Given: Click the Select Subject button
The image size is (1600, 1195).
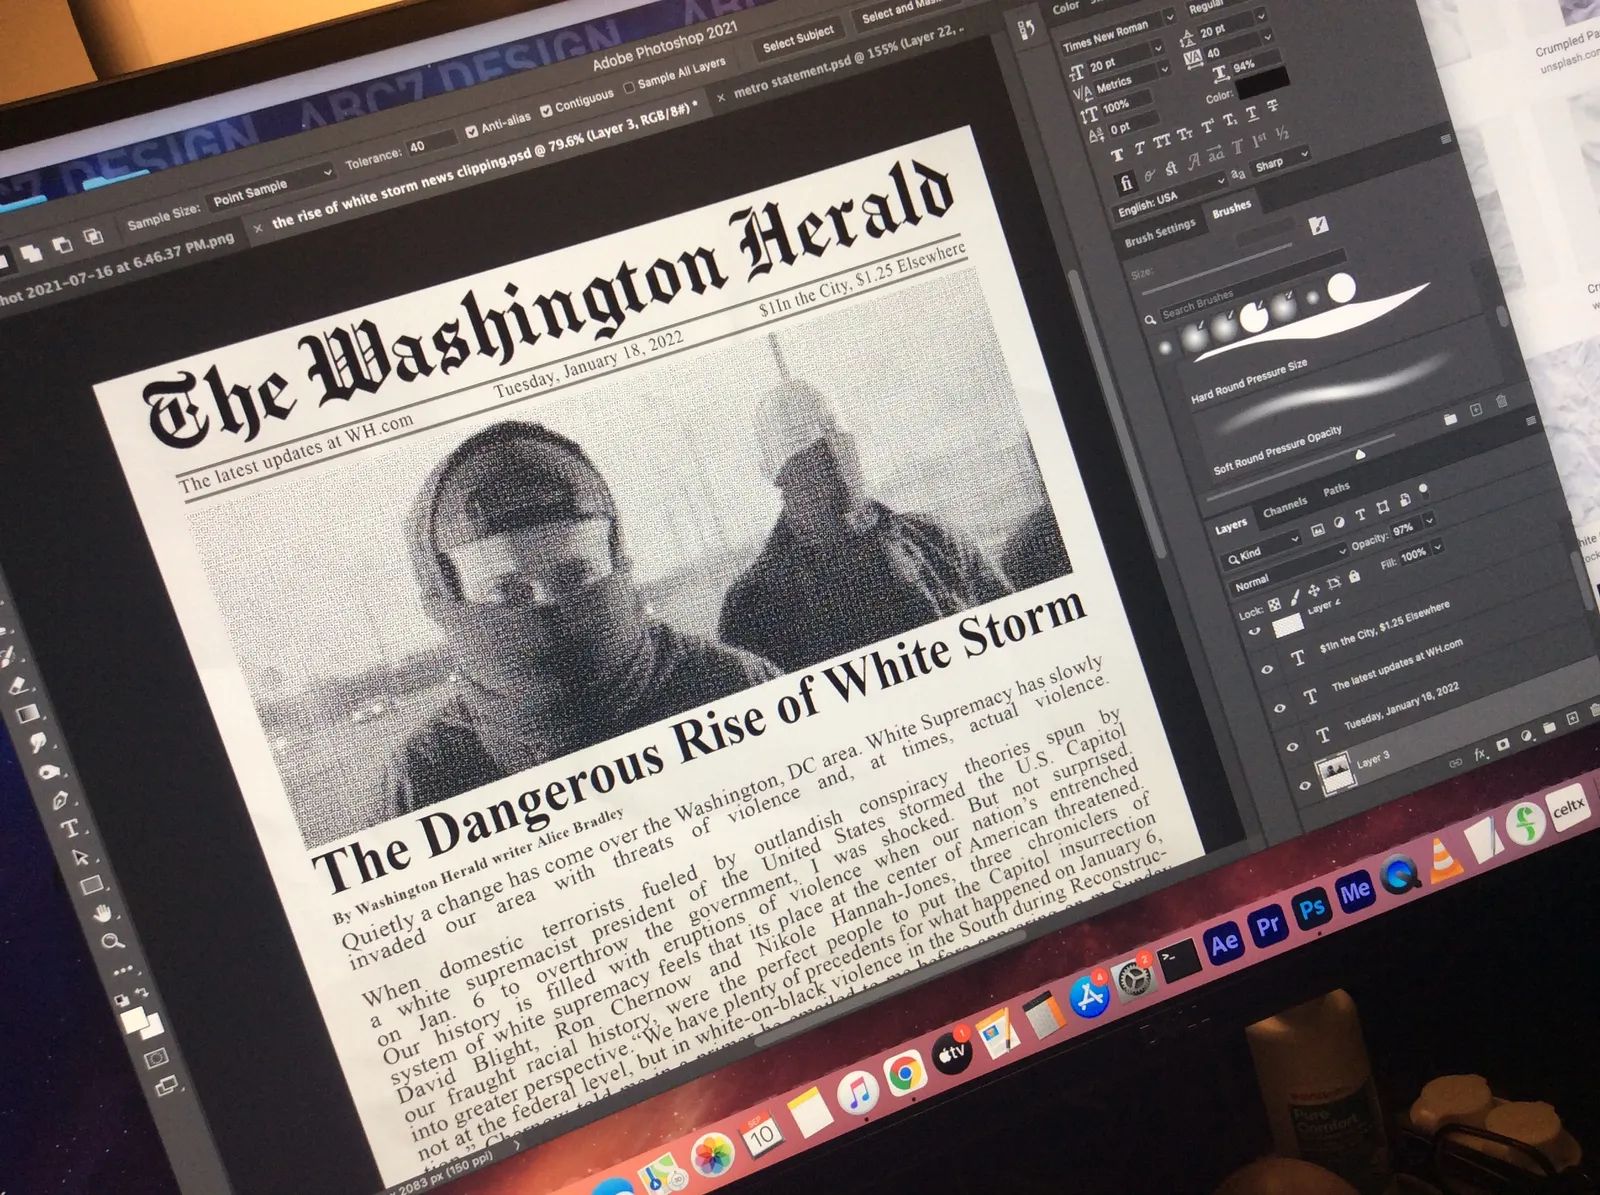Looking at the screenshot, I should coord(798,40).
